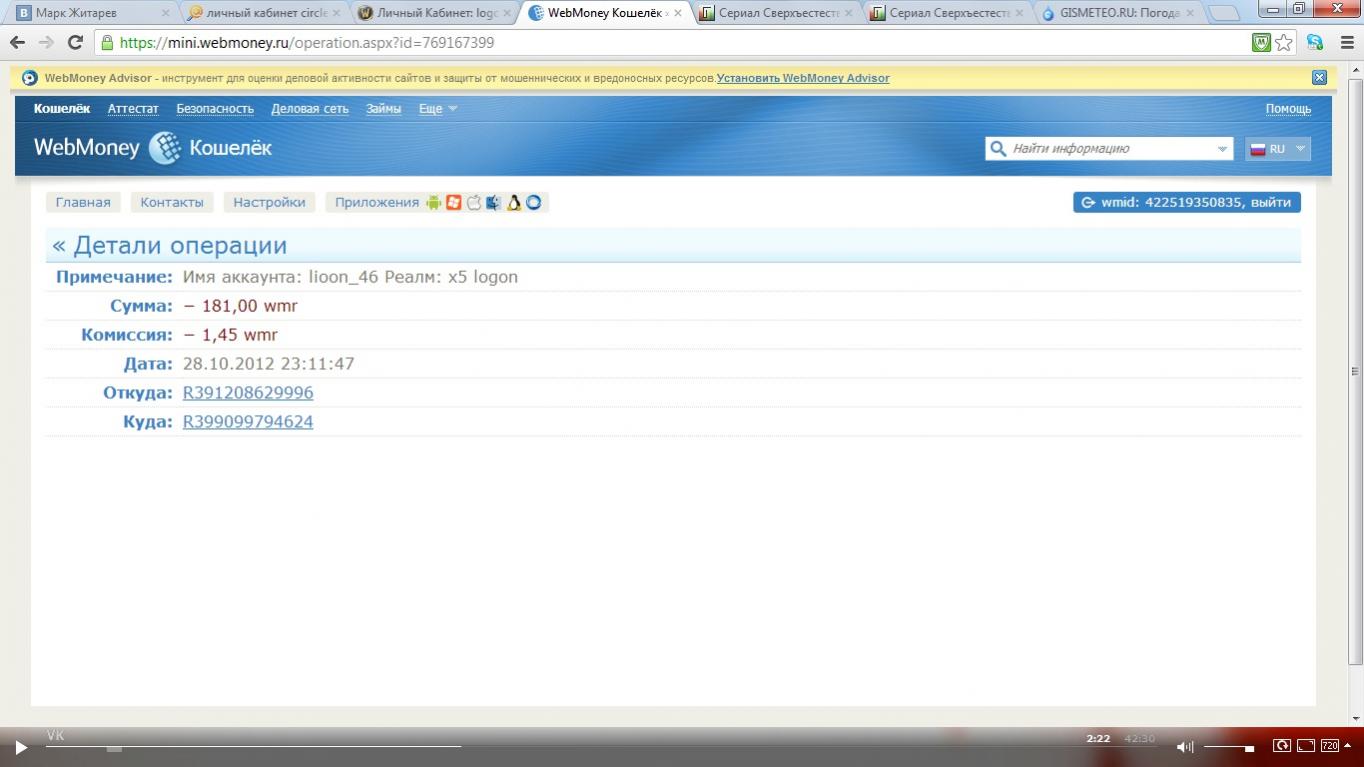Viewport: 1364px width, 767px height.
Task: Click the green shield extension icon
Action: pos(1261,43)
